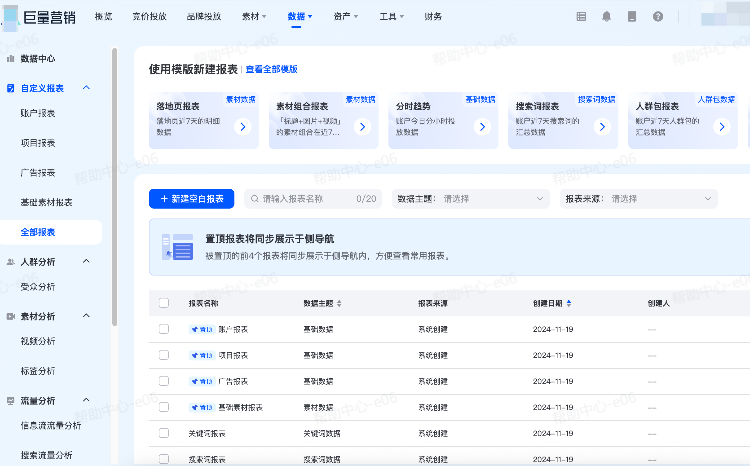750x466 pixels.
Task: Open 广告报表 in the sidebar
Action: point(38,173)
